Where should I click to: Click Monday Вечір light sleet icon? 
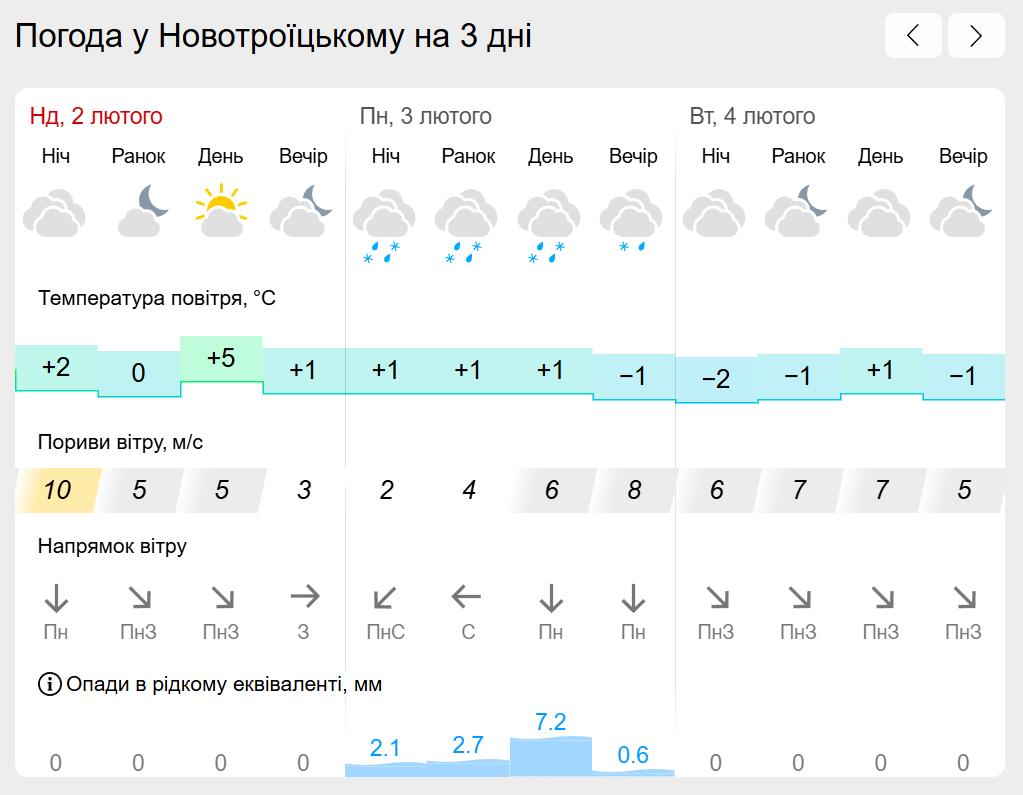point(632,222)
